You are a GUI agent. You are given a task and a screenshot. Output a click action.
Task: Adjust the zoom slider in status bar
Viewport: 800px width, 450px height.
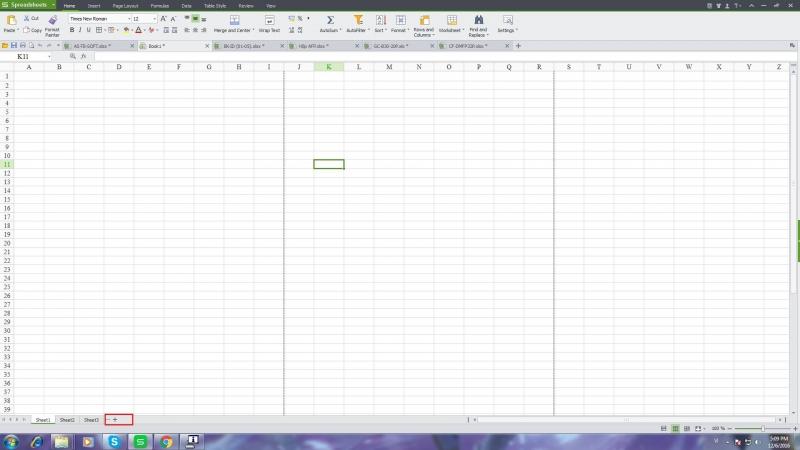(763, 428)
